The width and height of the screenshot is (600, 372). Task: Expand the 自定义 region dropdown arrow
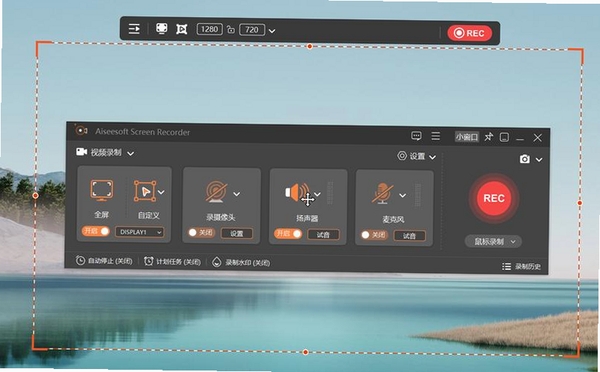click(161, 192)
